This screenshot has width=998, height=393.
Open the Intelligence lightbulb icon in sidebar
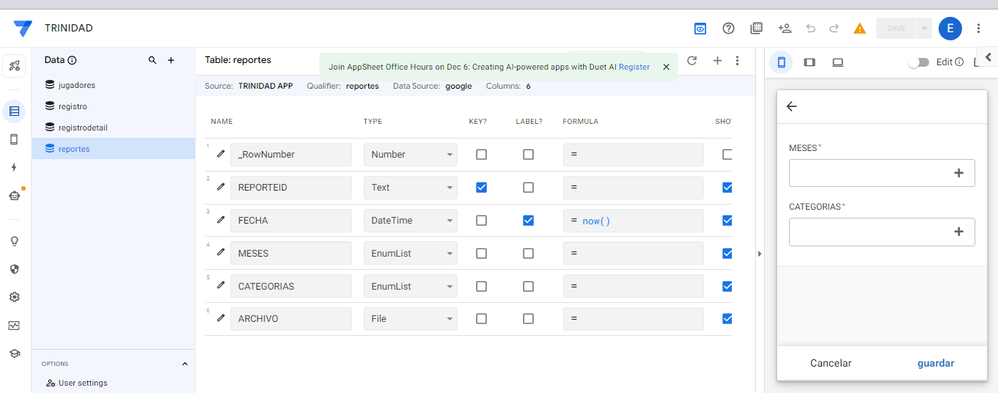14,241
